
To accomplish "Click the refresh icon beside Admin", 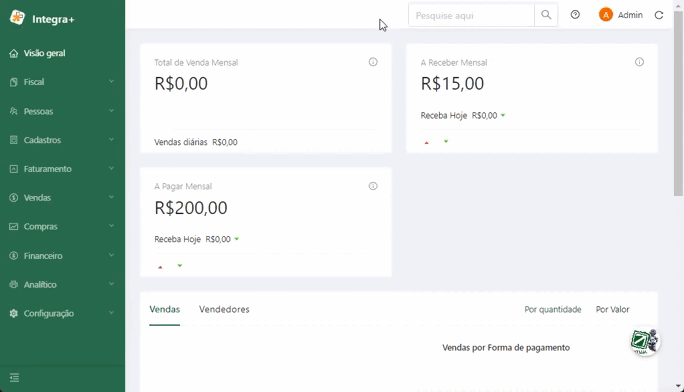I will tap(659, 15).
